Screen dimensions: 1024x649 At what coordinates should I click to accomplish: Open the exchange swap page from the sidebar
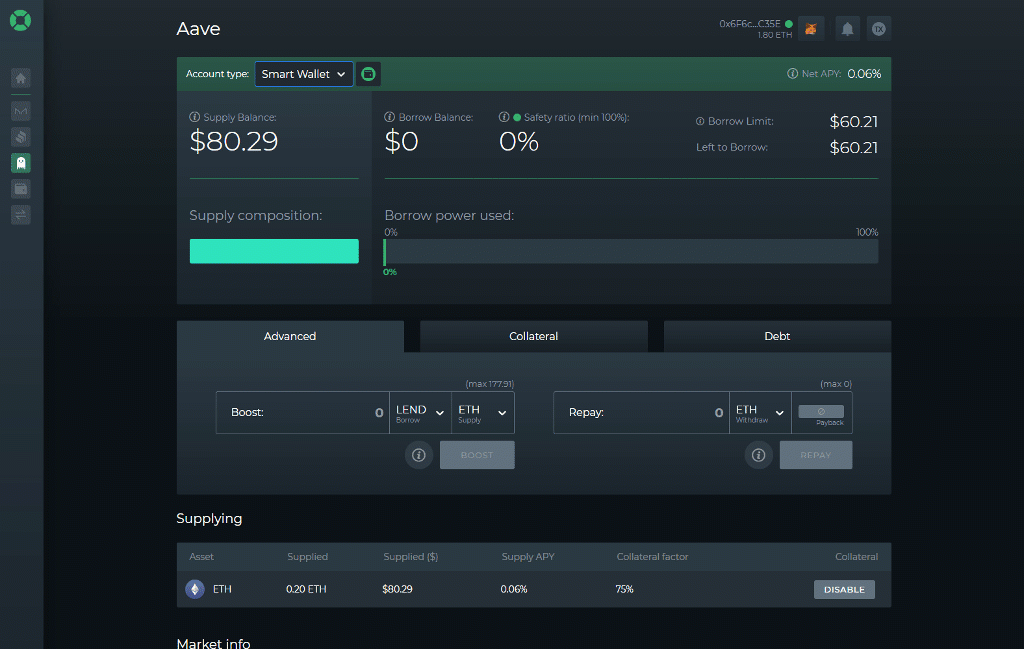(x=21, y=215)
